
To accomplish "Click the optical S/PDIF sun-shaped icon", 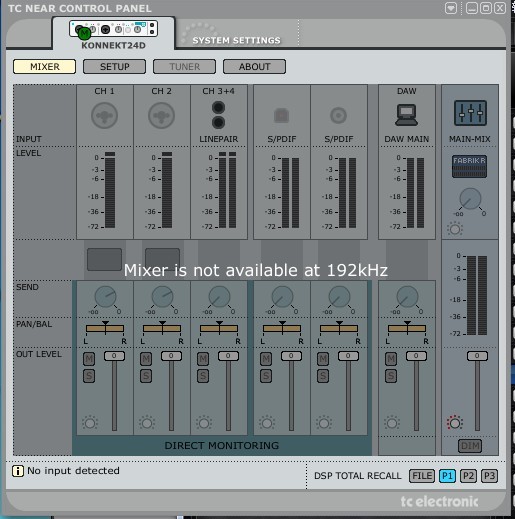I will [x=267, y=423].
